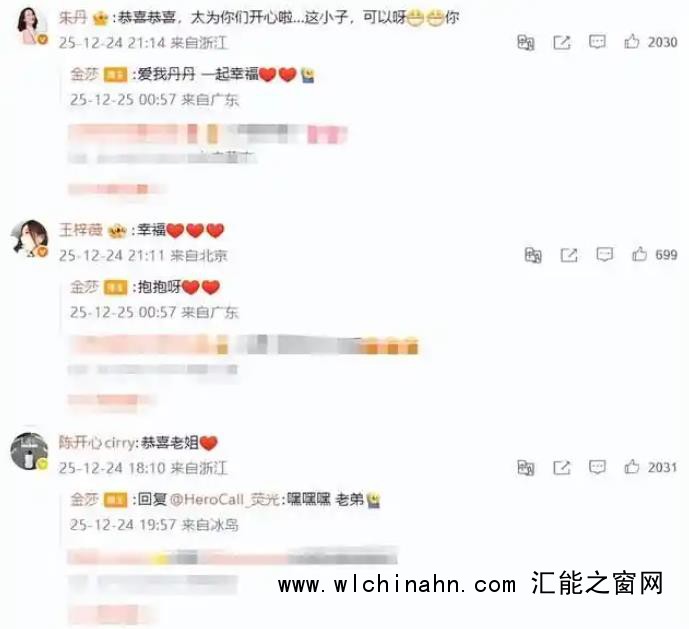Forward 陈开心cirry's comment
Image resolution: width=689 pixels, height=629 pixels.
tap(562, 468)
